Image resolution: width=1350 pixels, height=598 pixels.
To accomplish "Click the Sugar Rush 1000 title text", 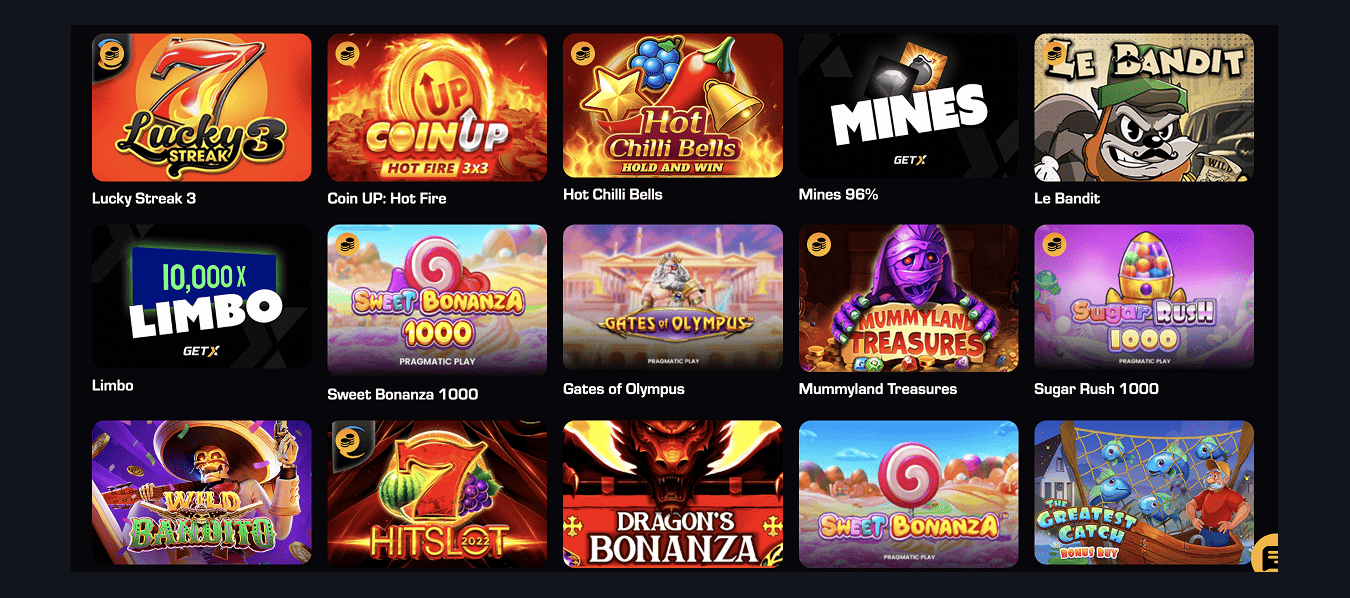I will pos(1096,389).
